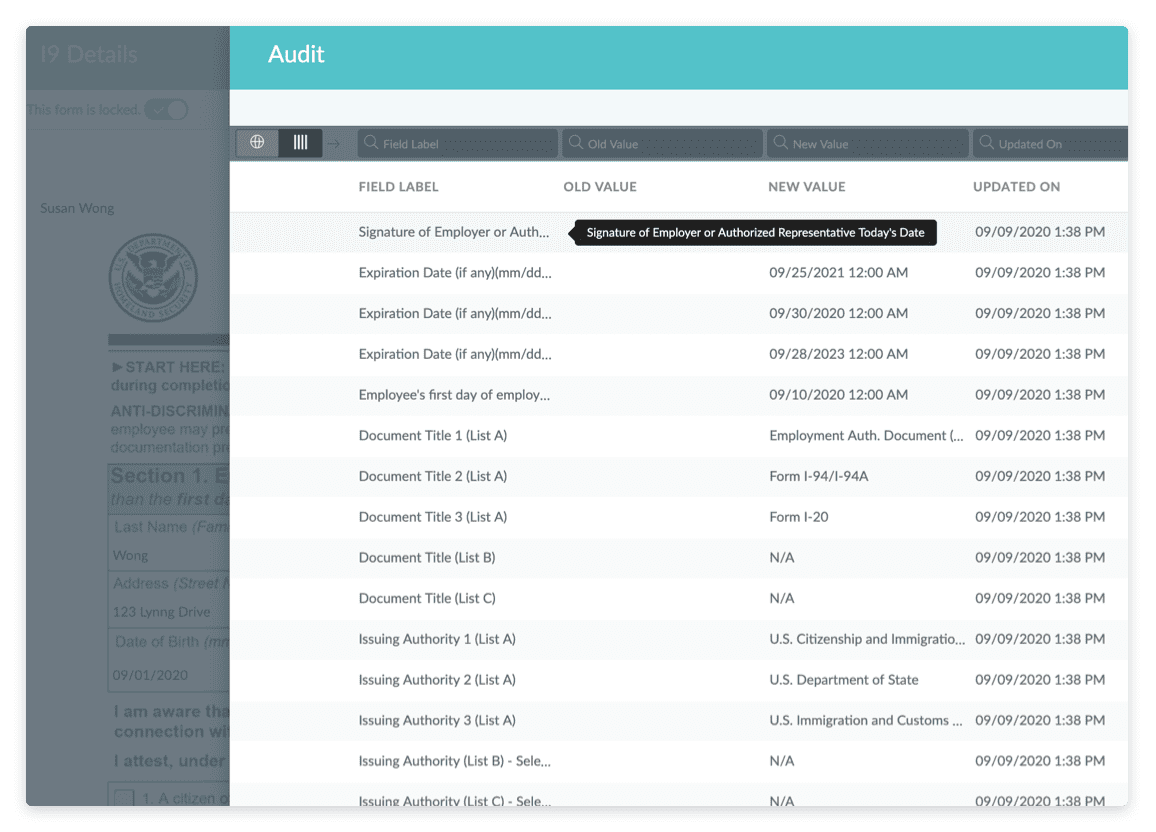Select the 'Issuing Authority 2 (List A)' row

[600, 679]
